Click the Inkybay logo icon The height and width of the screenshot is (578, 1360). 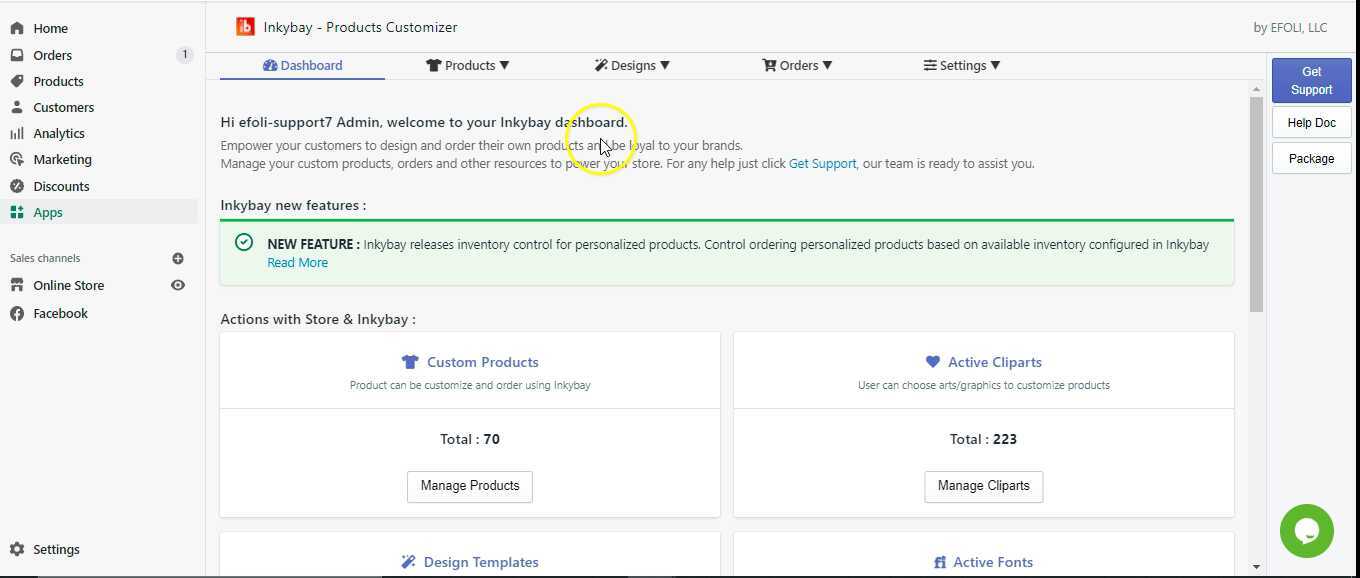pos(245,27)
